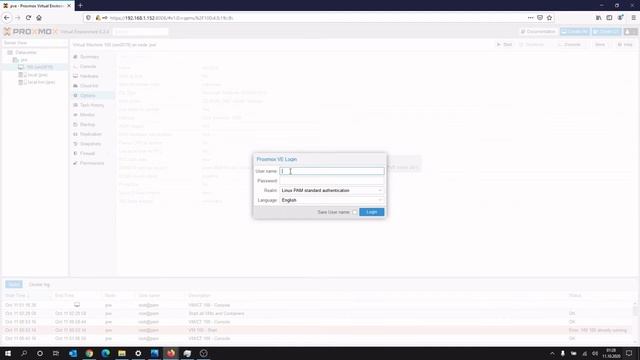Sort by Description column header

coord(376,296)
